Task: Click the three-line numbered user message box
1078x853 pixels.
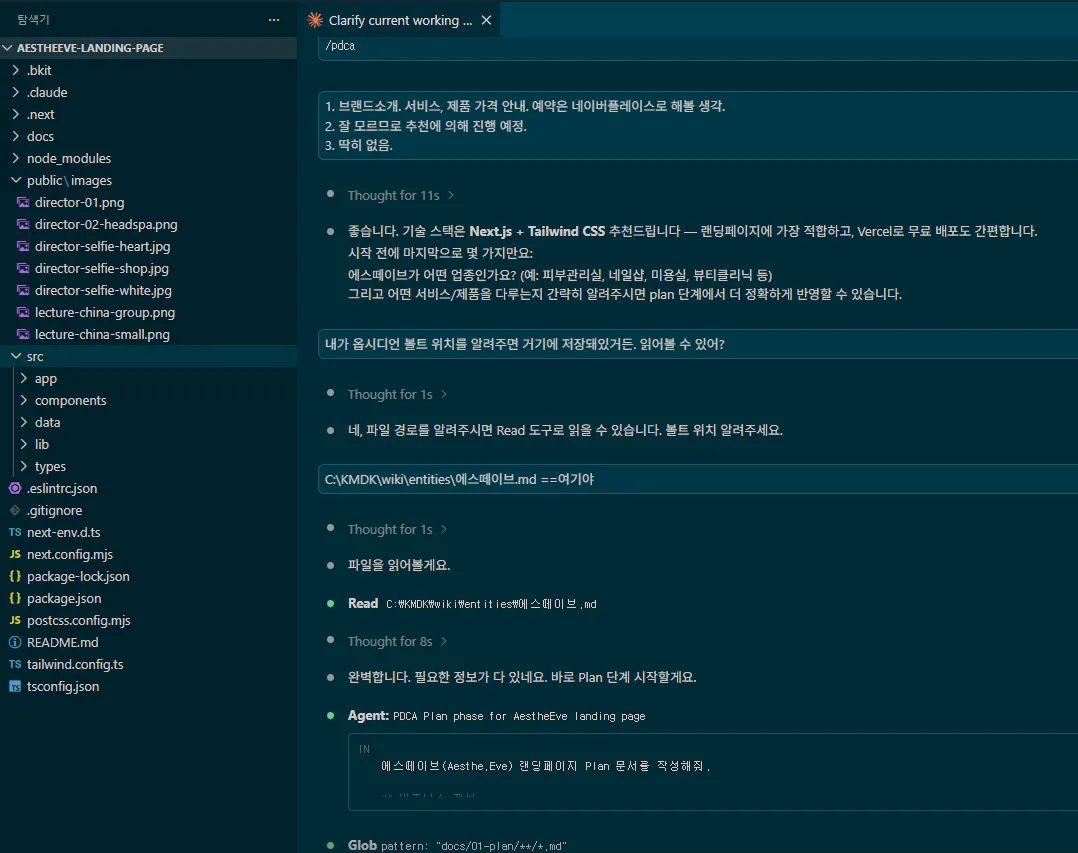Action: 698,125
